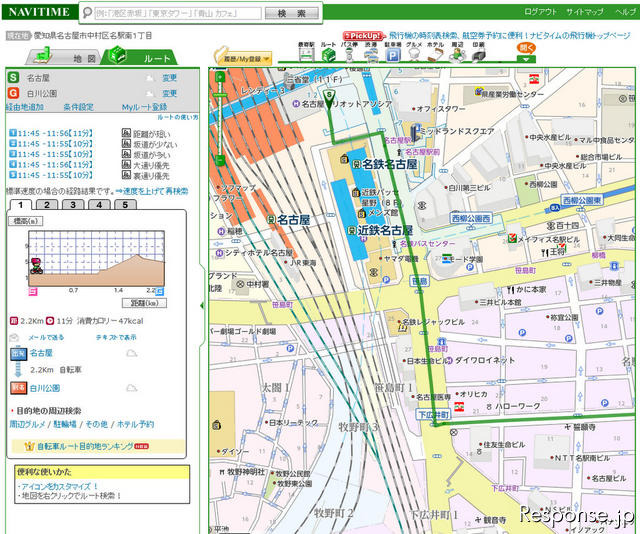Image resolution: width=640 pixels, height=534 pixels.
Task: Click the print (印刷) printer icon
Action: 479,54
